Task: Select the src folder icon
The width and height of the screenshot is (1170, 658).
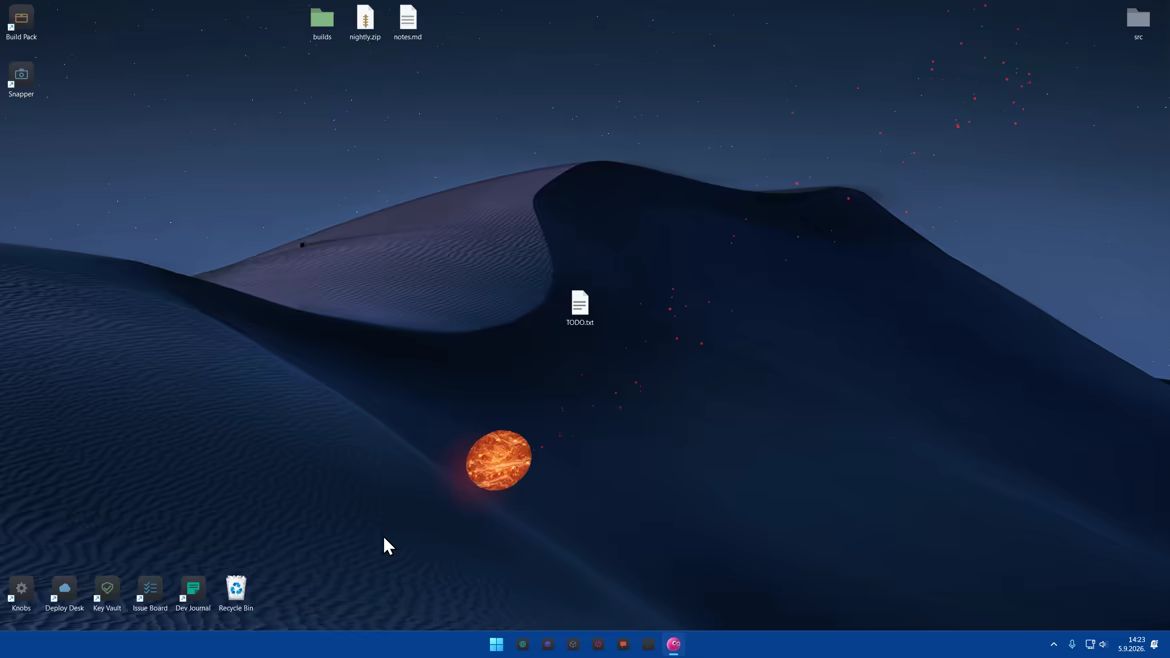Action: (x=1138, y=22)
